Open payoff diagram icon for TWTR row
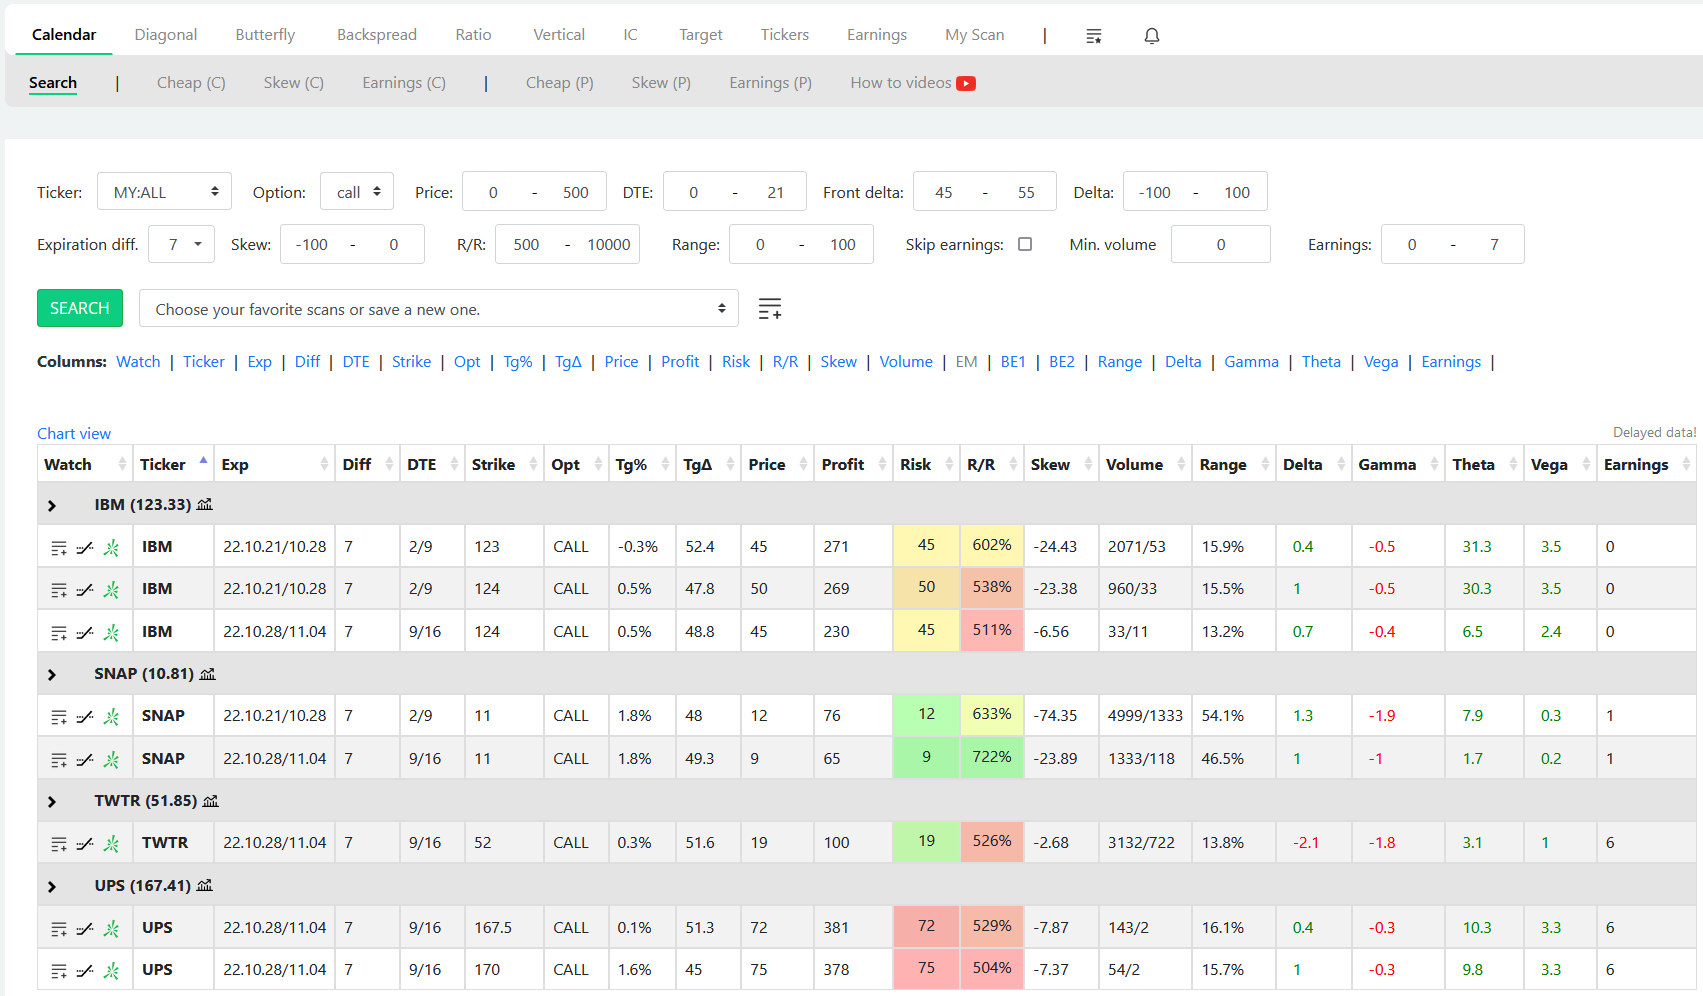Screen dimensions: 1703x996 click(85, 844)
